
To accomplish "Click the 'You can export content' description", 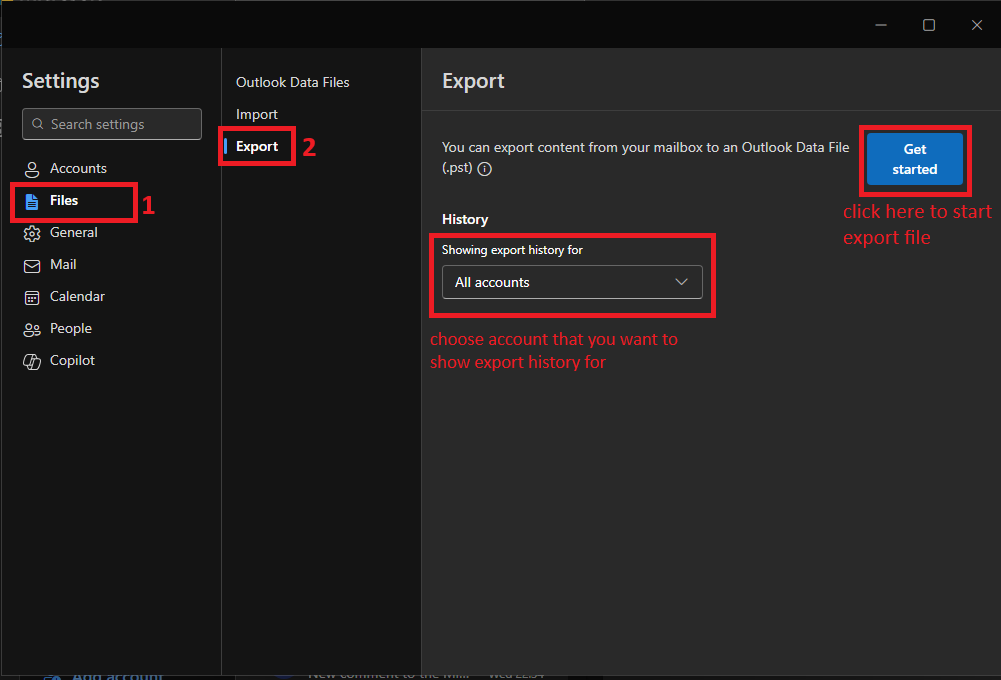I will [x=645, y=158].
